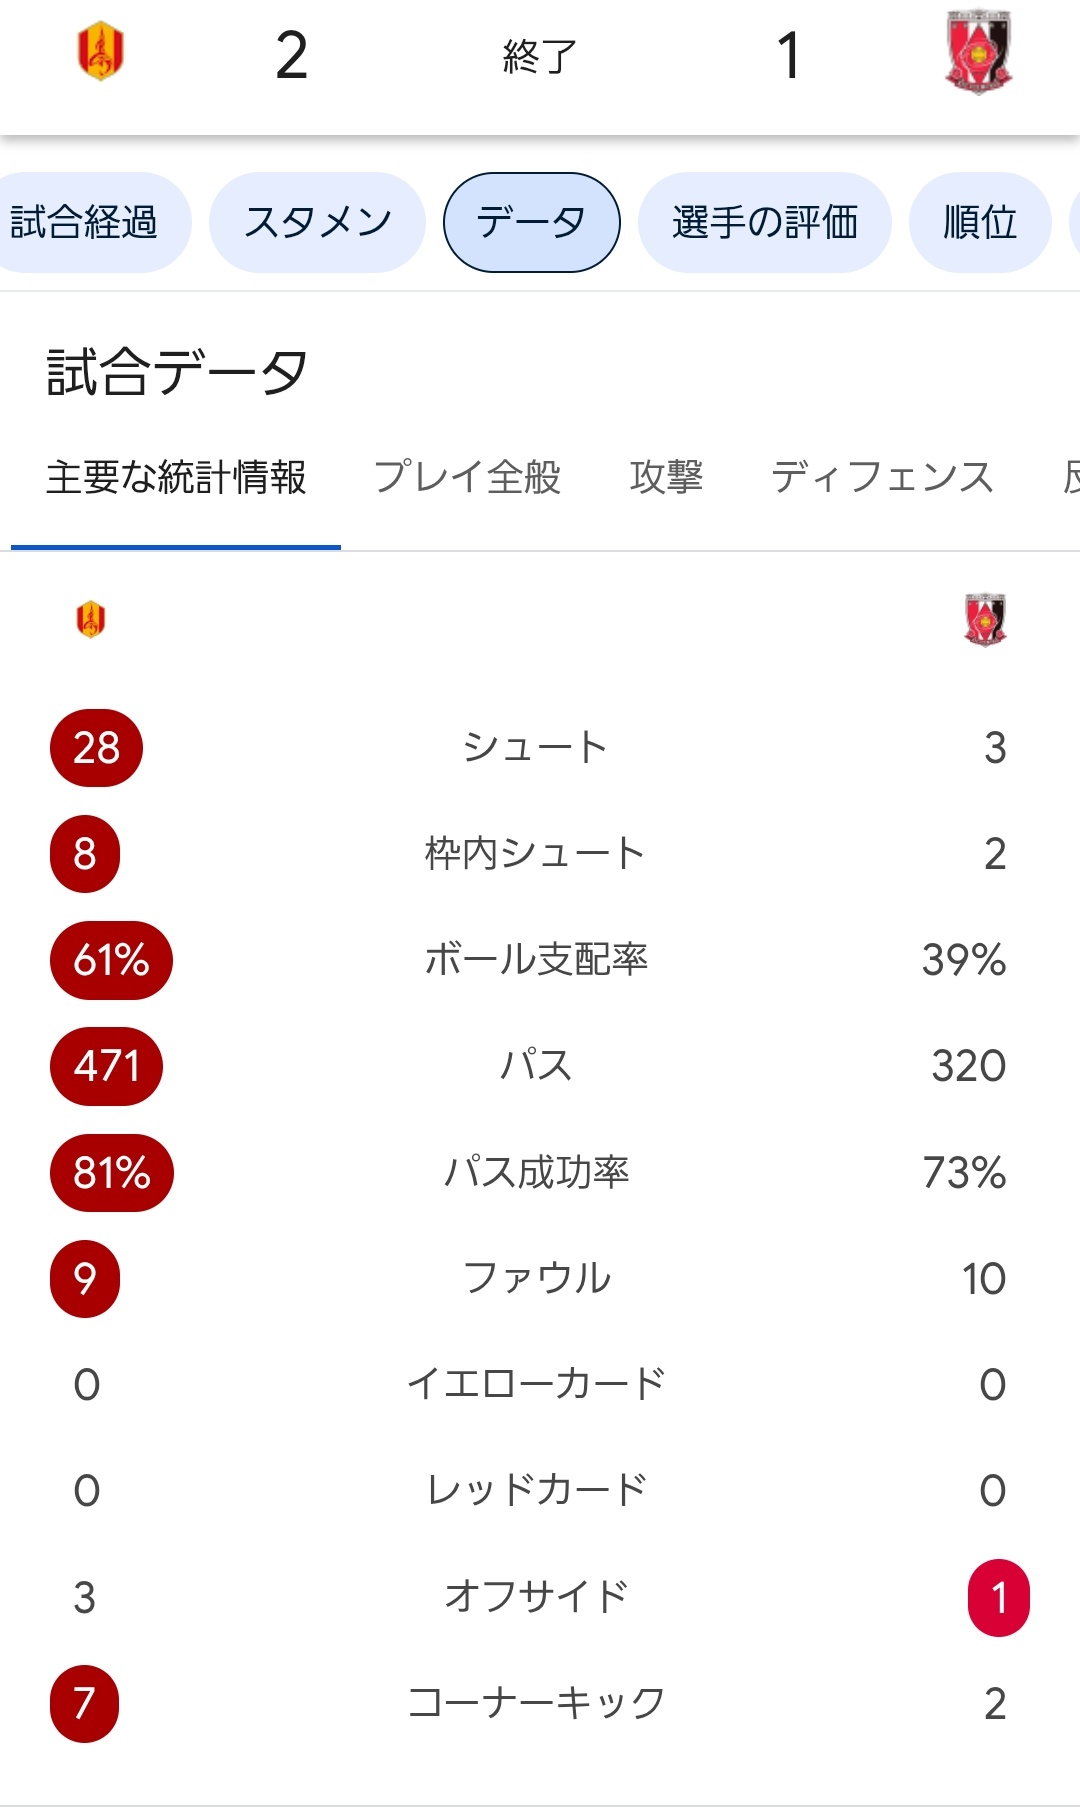The image size is (1080, 1815).
Task: Tap the コーナーキック stat label
Action: [x=536, y=1703]
